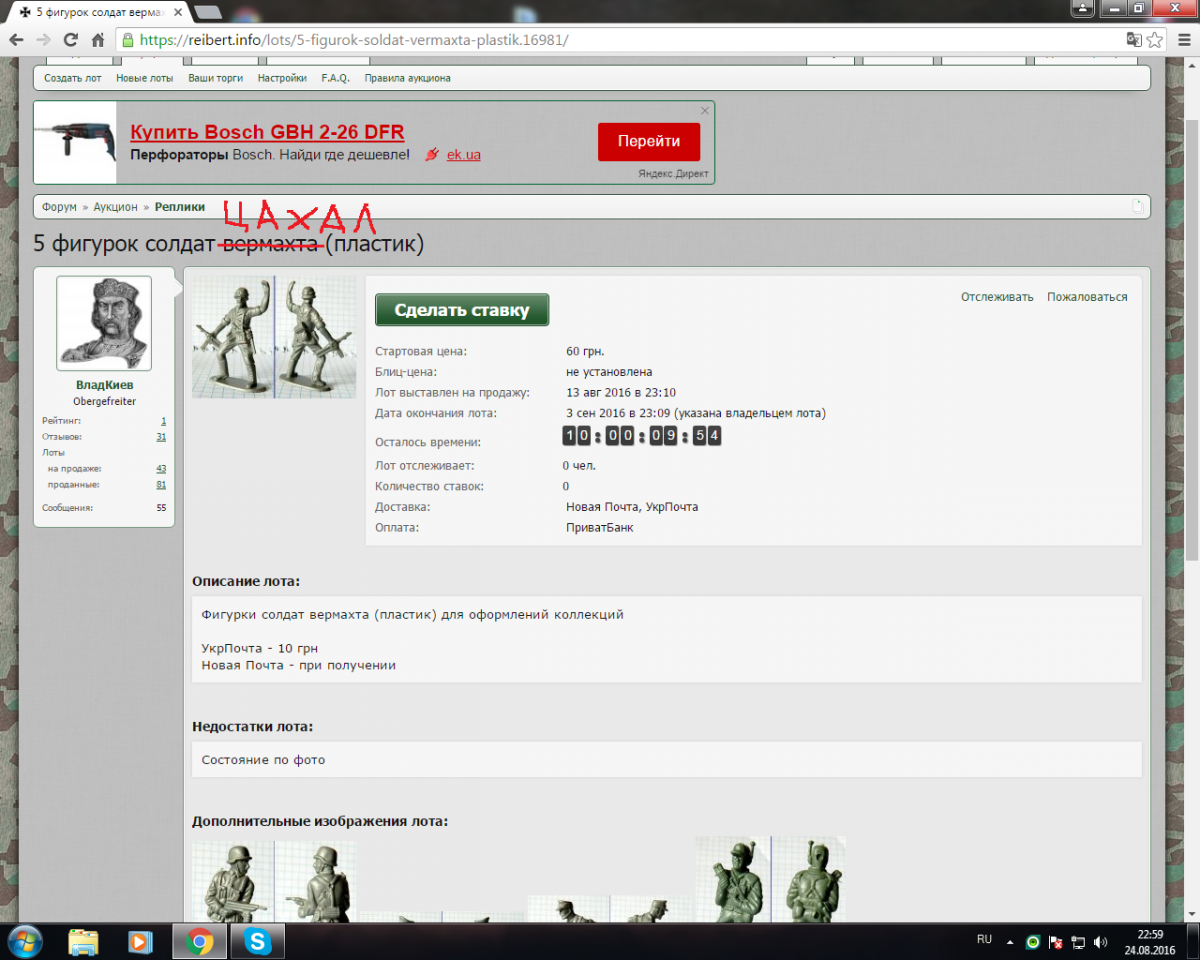
Task: Show hidden system tray icons
Action: point(1010,942)
